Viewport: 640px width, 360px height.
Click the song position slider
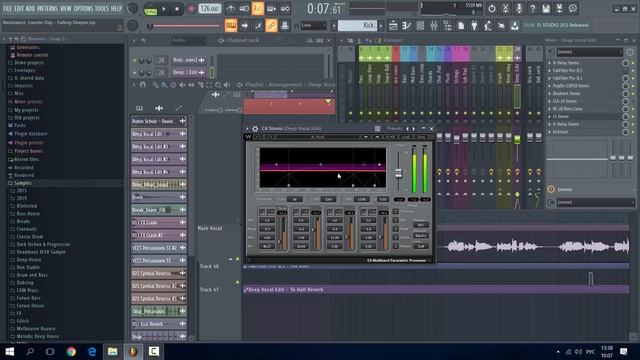184,26
